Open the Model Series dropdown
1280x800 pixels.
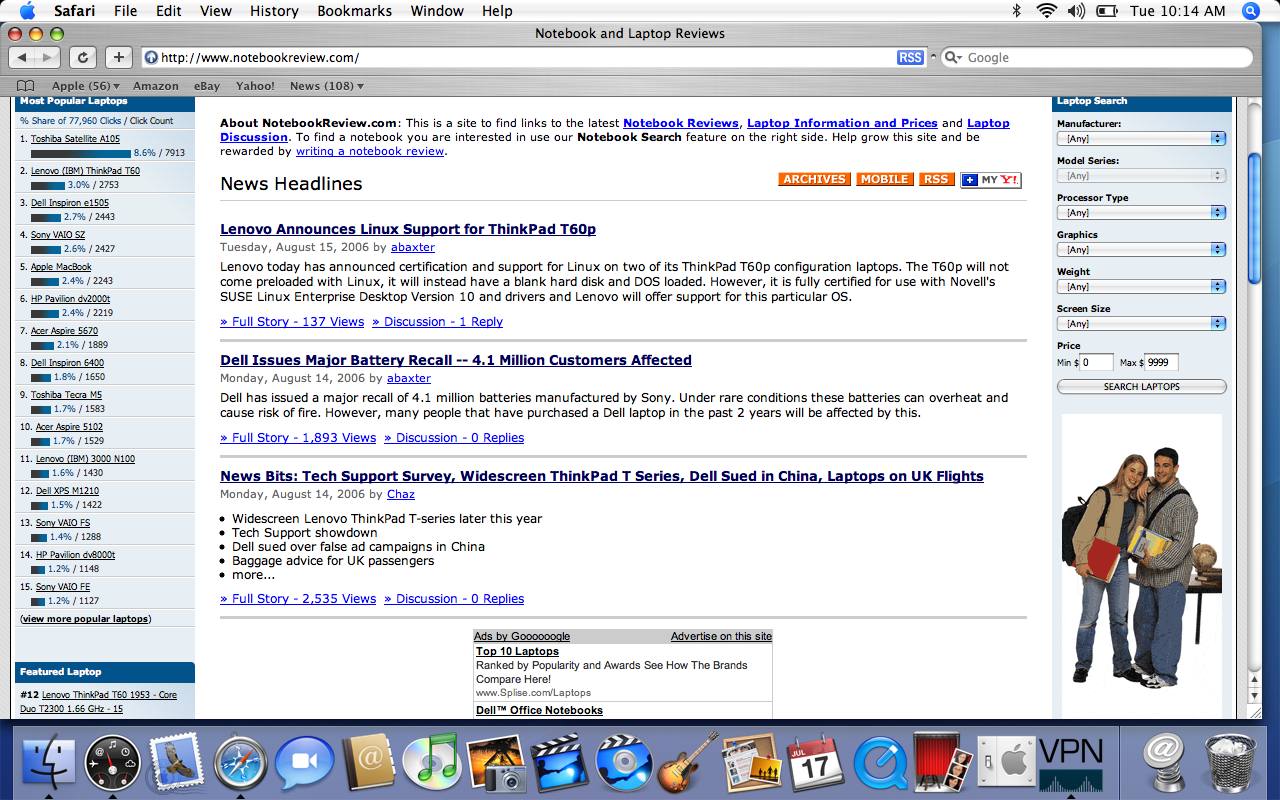click(x=1141, y=175)
